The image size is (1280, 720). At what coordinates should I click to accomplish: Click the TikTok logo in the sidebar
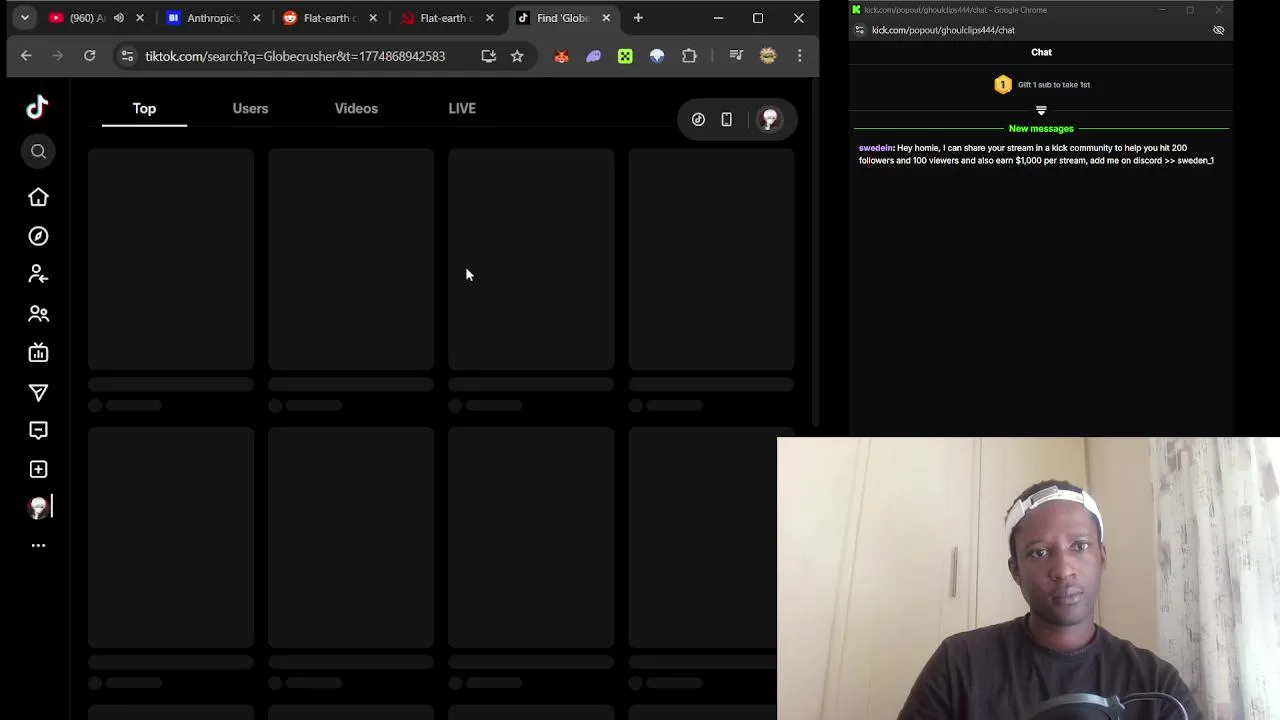(x=37, y=107)
